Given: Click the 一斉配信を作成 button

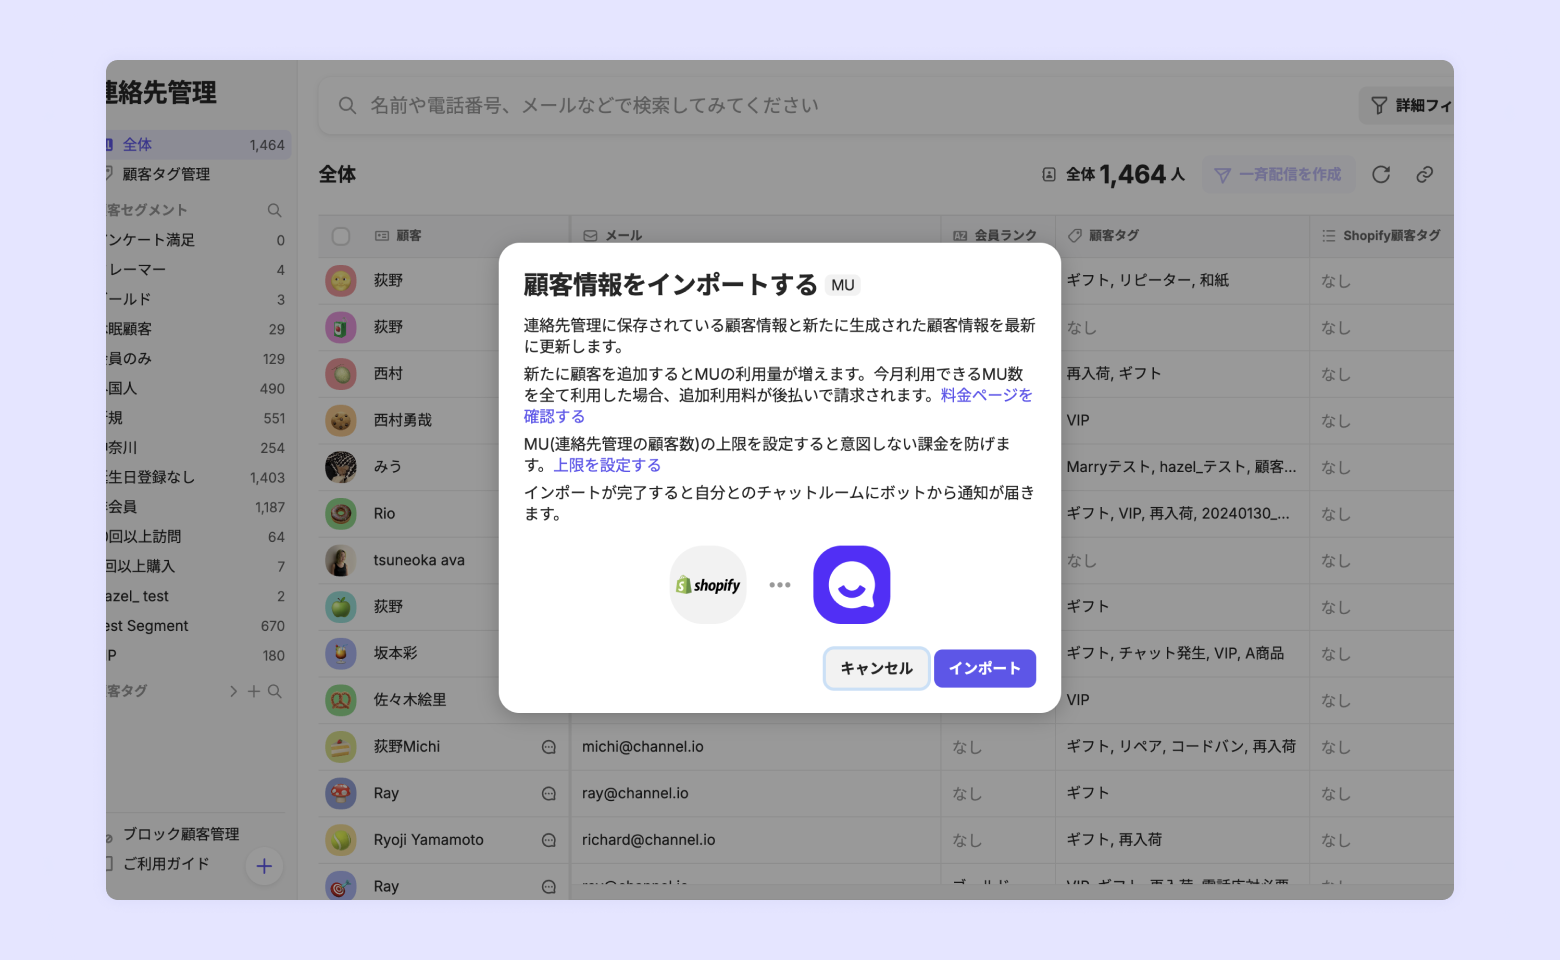Looking at the screenshot, I should click(x=1279, y=175).
